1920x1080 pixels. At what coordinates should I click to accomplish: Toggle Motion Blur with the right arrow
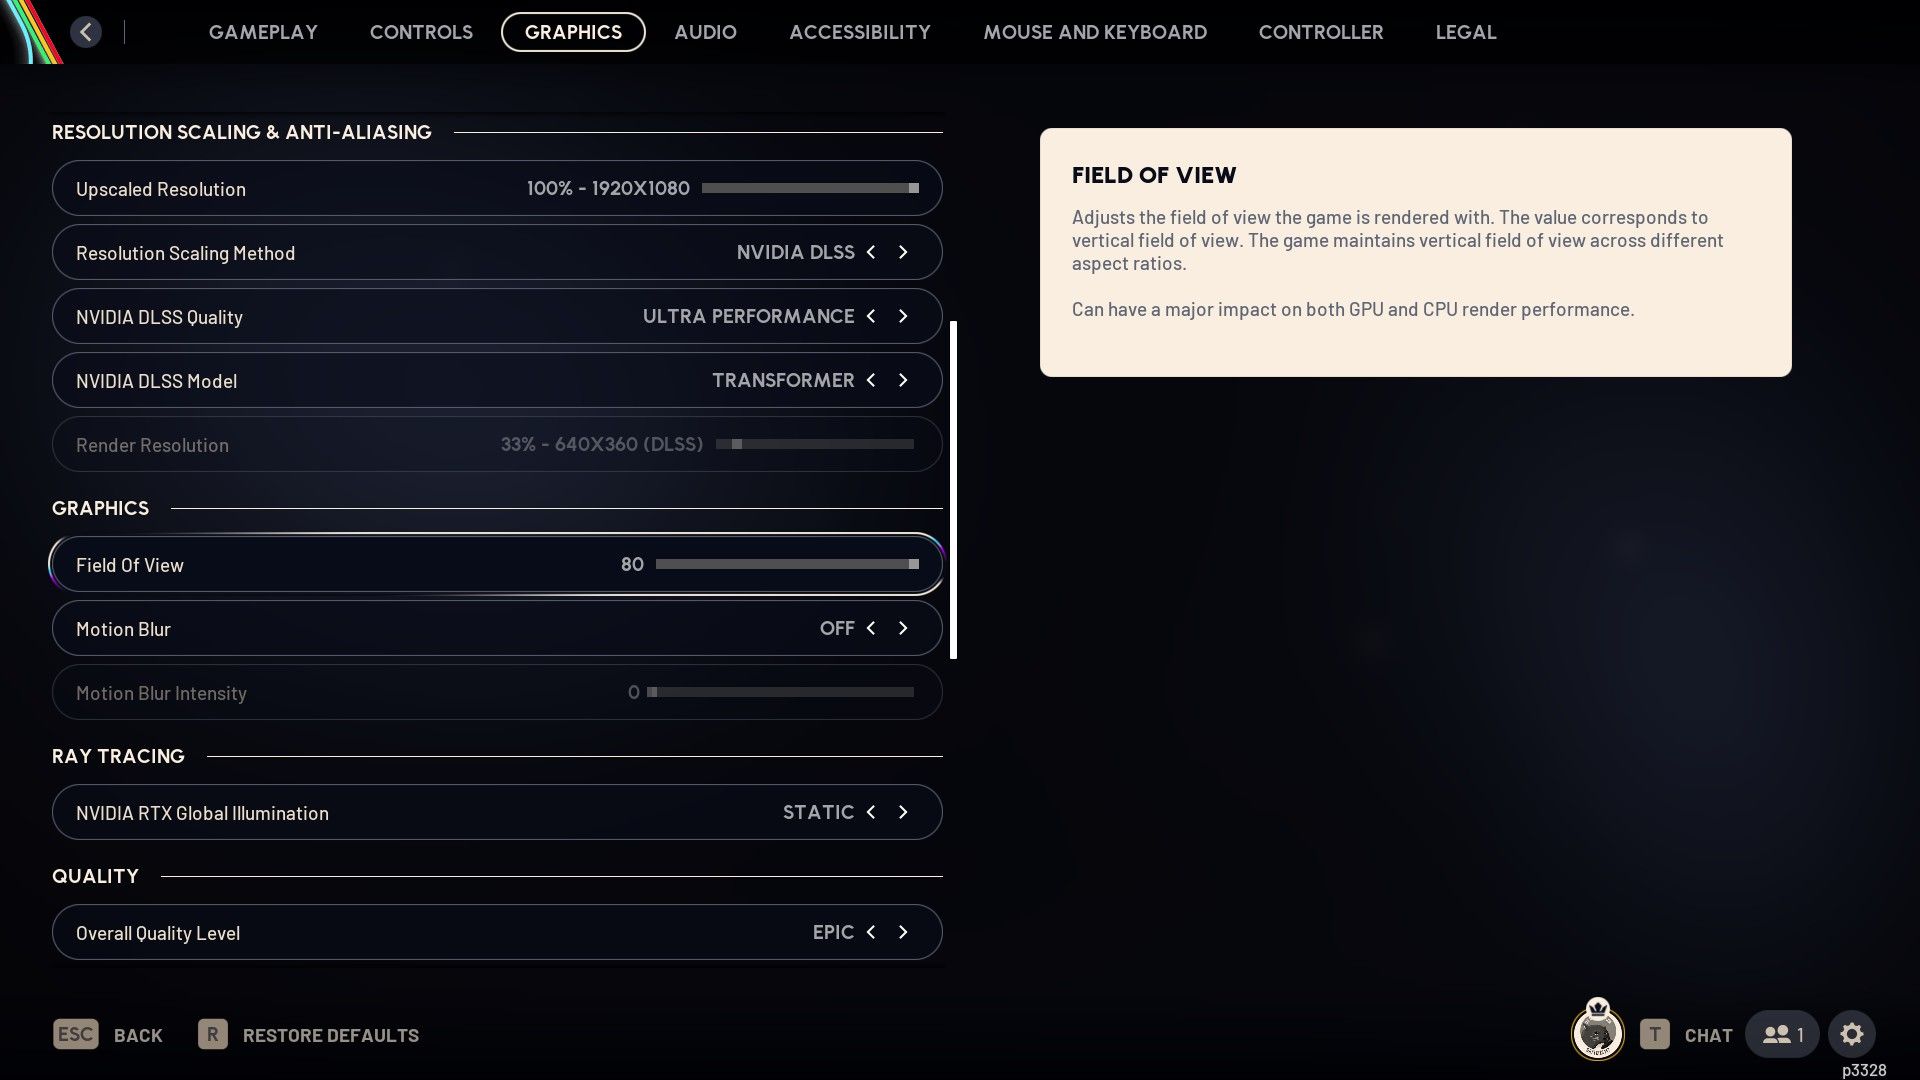(903, 628)
